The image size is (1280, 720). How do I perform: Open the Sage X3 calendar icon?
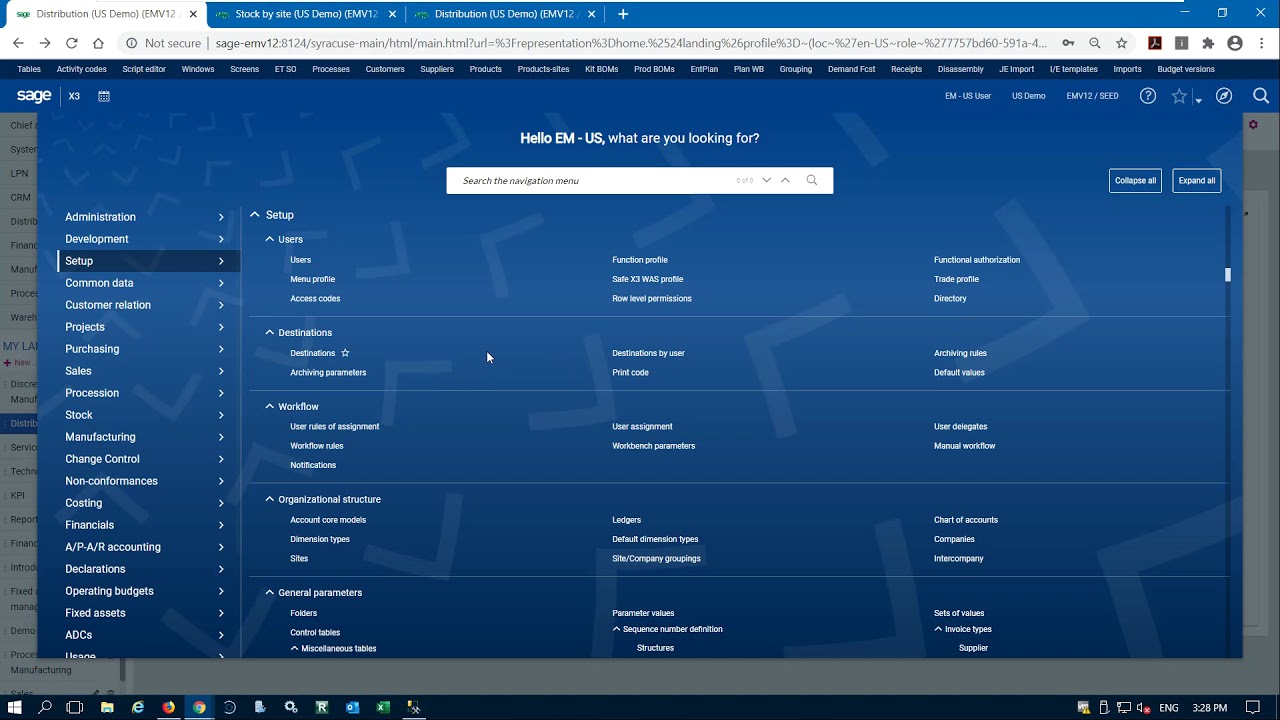pyautogui.click(x=104, y=96)
